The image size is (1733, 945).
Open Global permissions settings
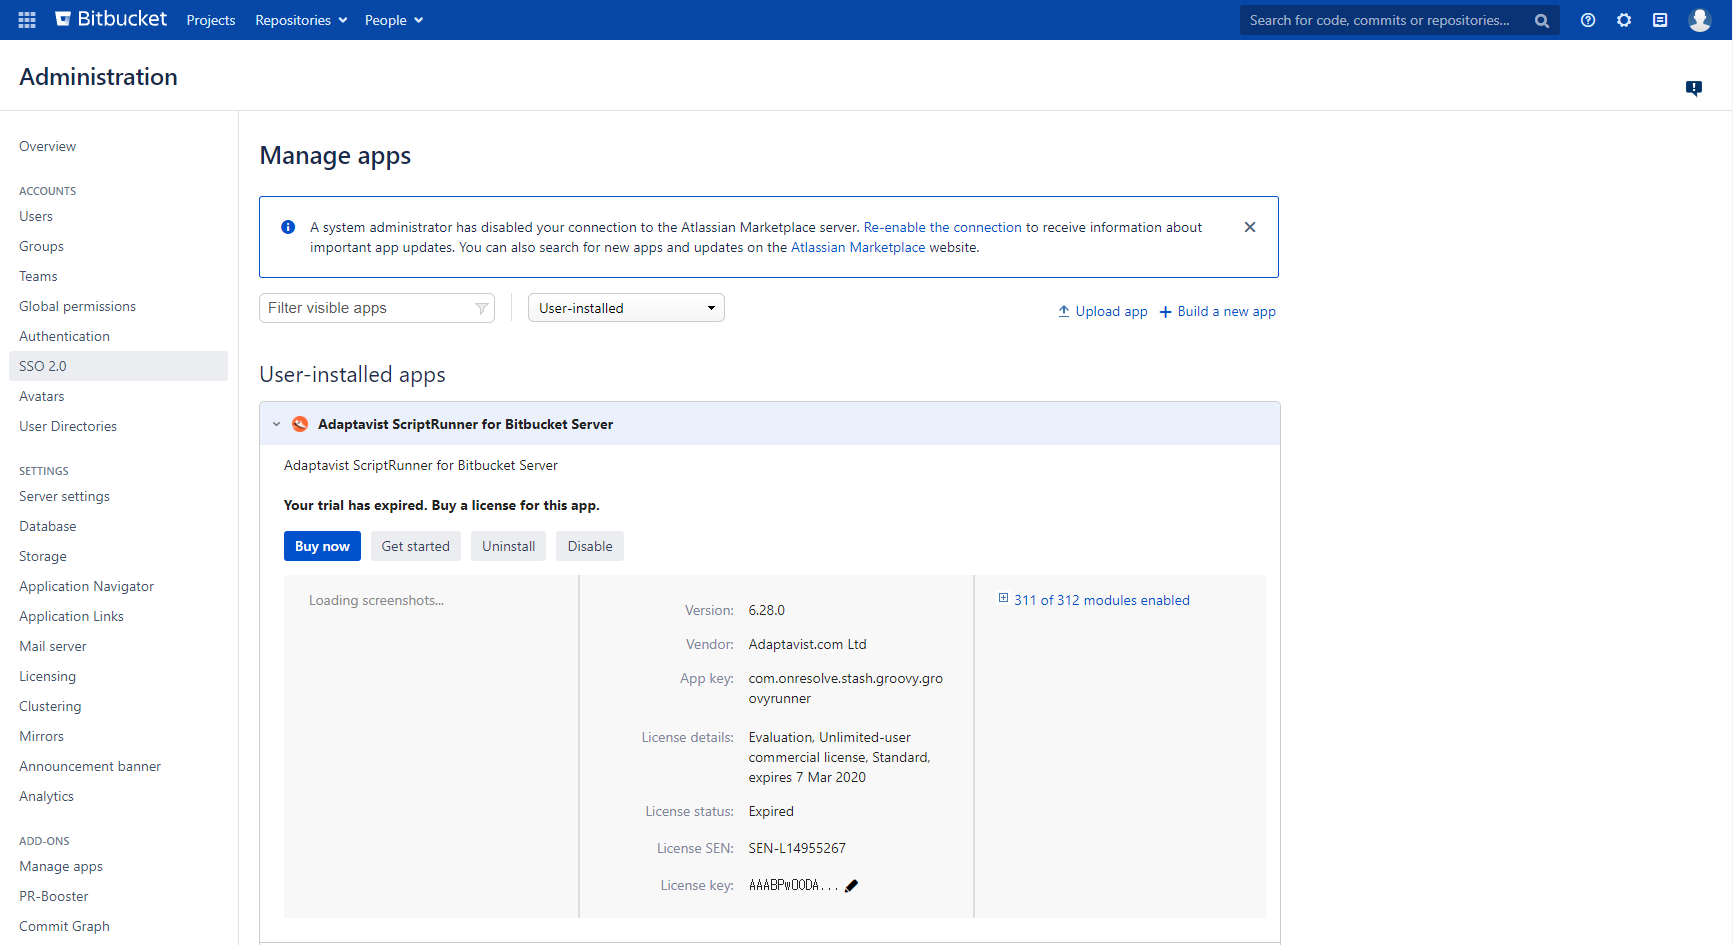(77, 306)
